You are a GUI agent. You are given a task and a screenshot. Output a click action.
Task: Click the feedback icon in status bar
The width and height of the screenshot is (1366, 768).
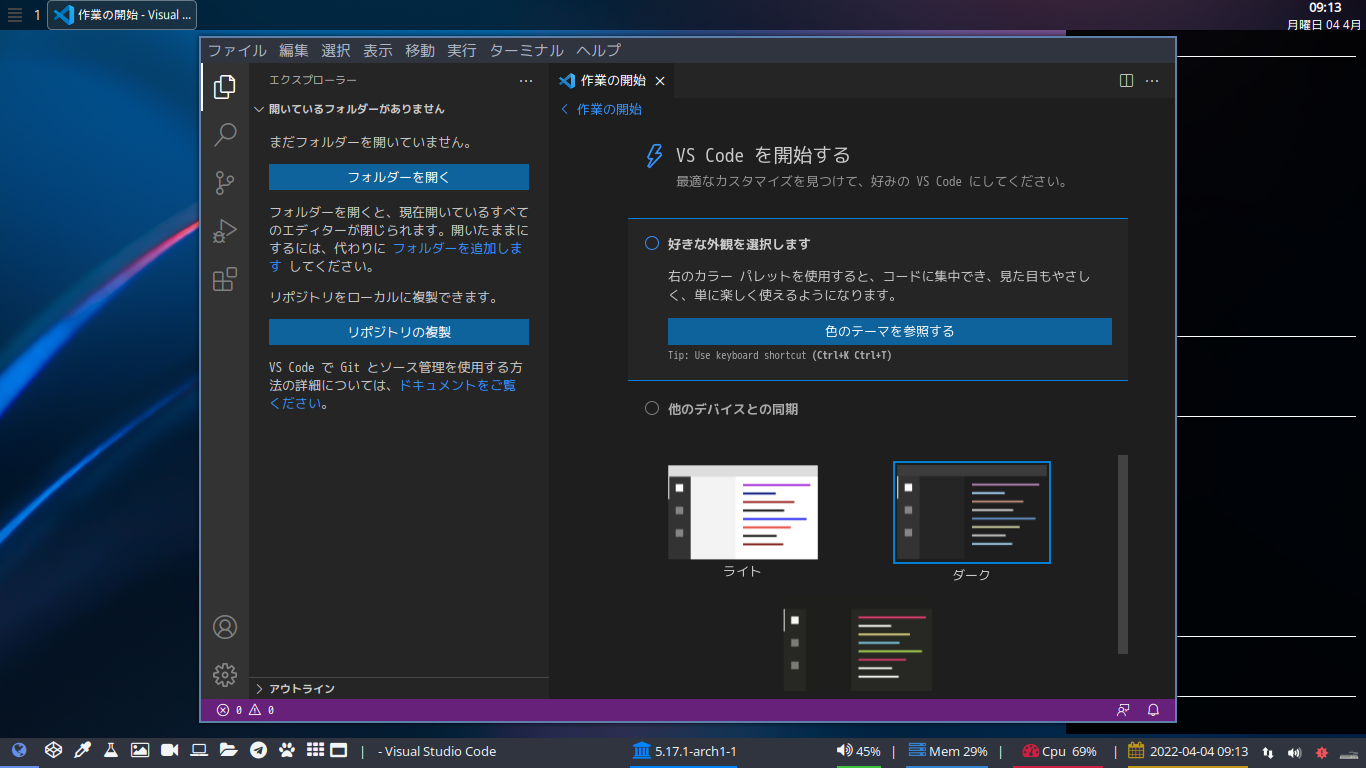coord(1123,710)
